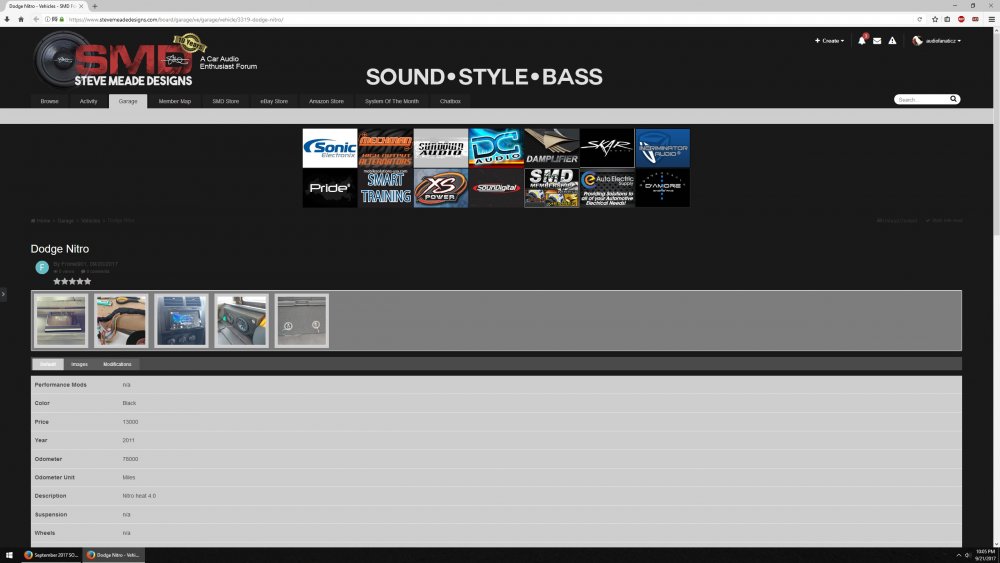
Task: Open second thumbnail showing wiring
Action: tap(121, 321)
